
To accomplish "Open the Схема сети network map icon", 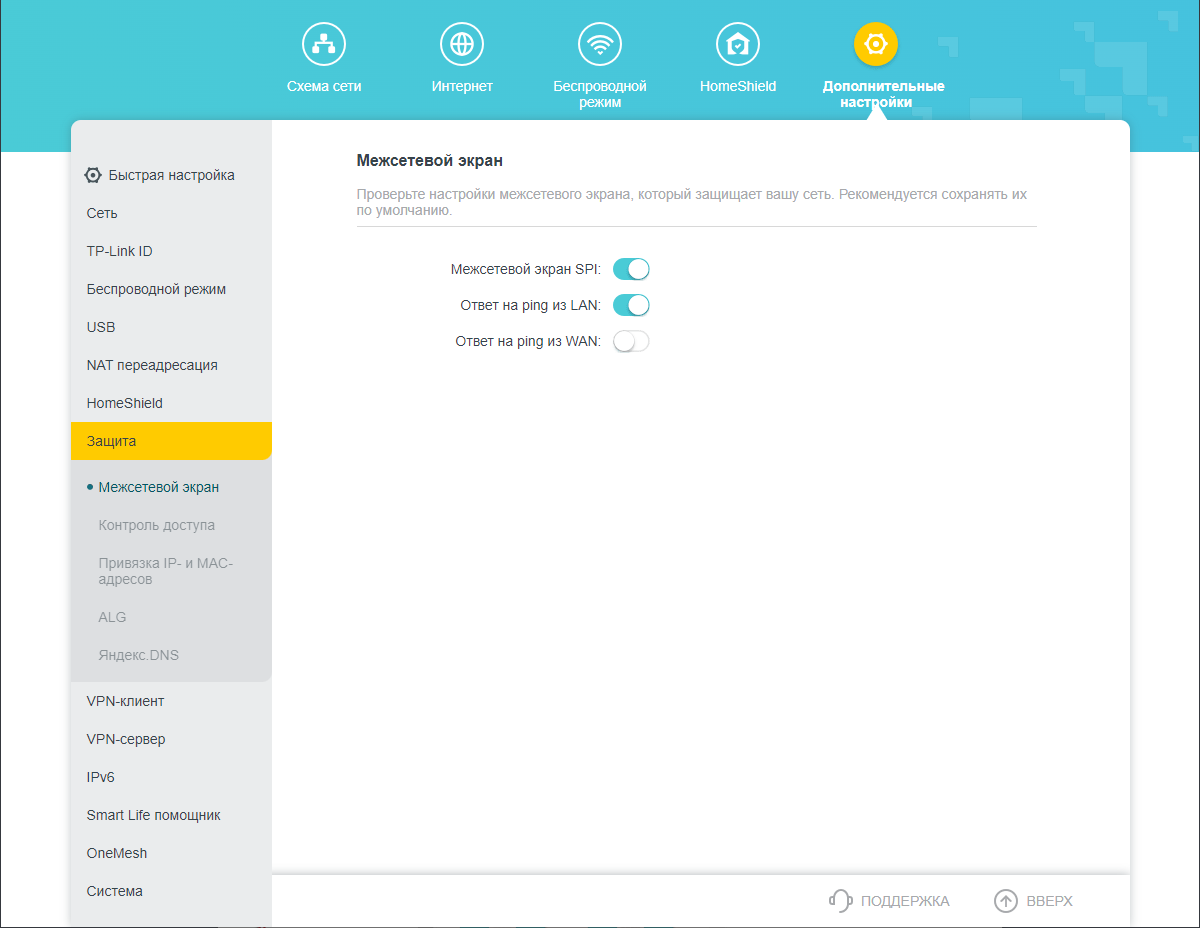I will (324, 44).
